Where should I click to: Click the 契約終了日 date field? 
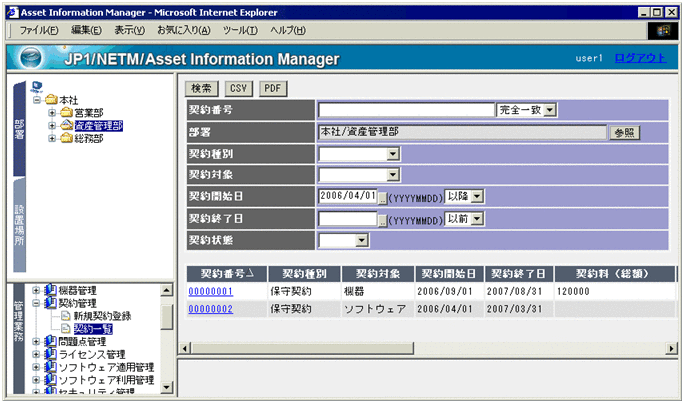click(x=348, y=218)
